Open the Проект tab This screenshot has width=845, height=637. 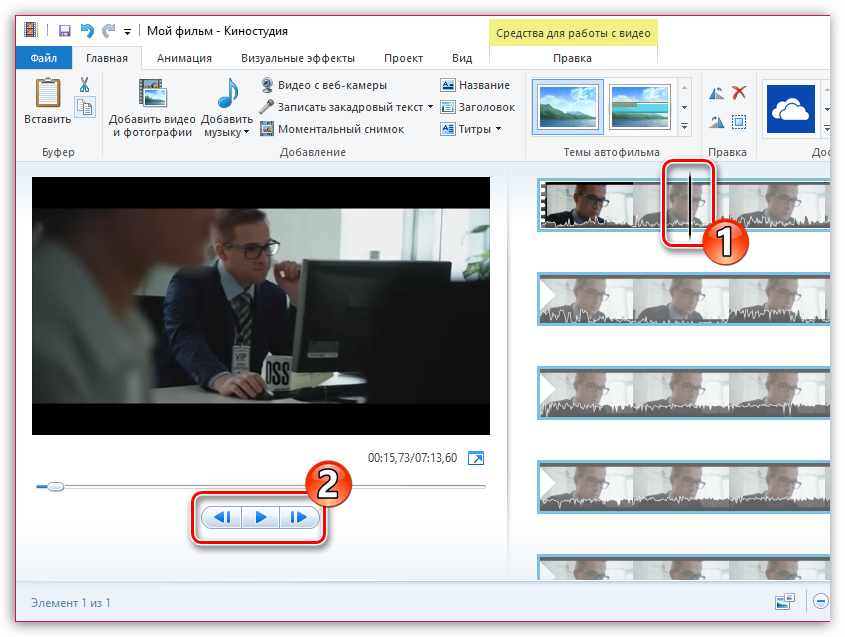tap(403, 58)
